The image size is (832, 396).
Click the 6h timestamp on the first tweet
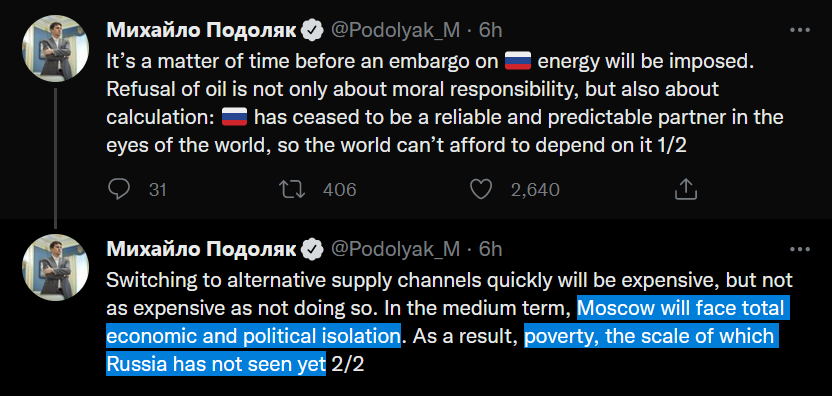pyautogui.click(x=490, y=31)
